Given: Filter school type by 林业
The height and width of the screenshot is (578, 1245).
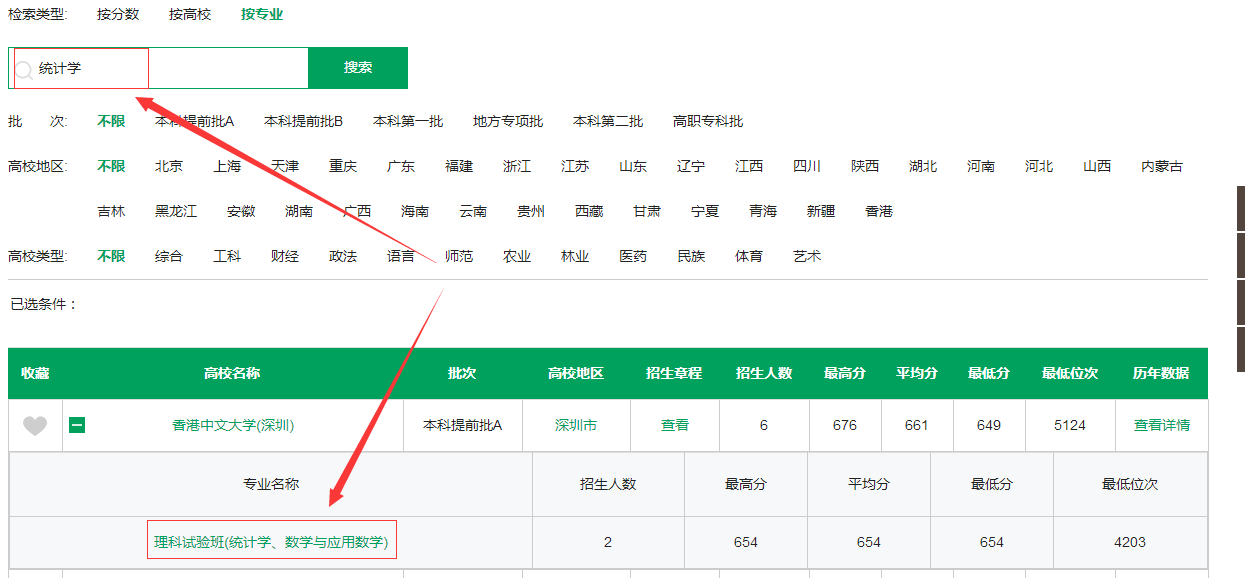Looking at the screenshot, I should (x=575, y=256).
